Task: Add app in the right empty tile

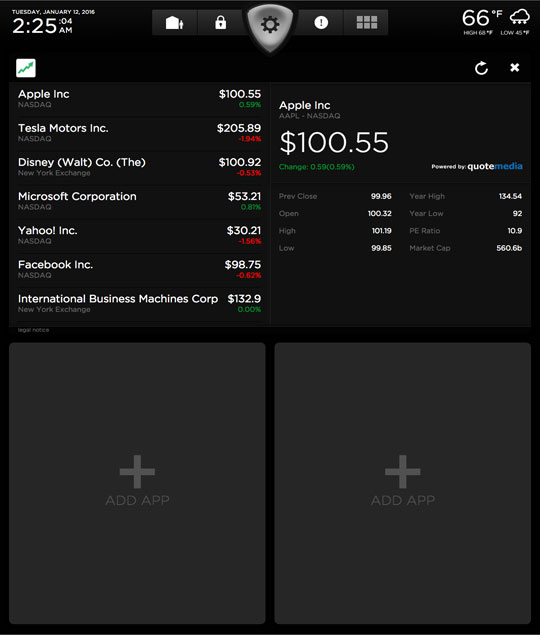Action: 403,483
